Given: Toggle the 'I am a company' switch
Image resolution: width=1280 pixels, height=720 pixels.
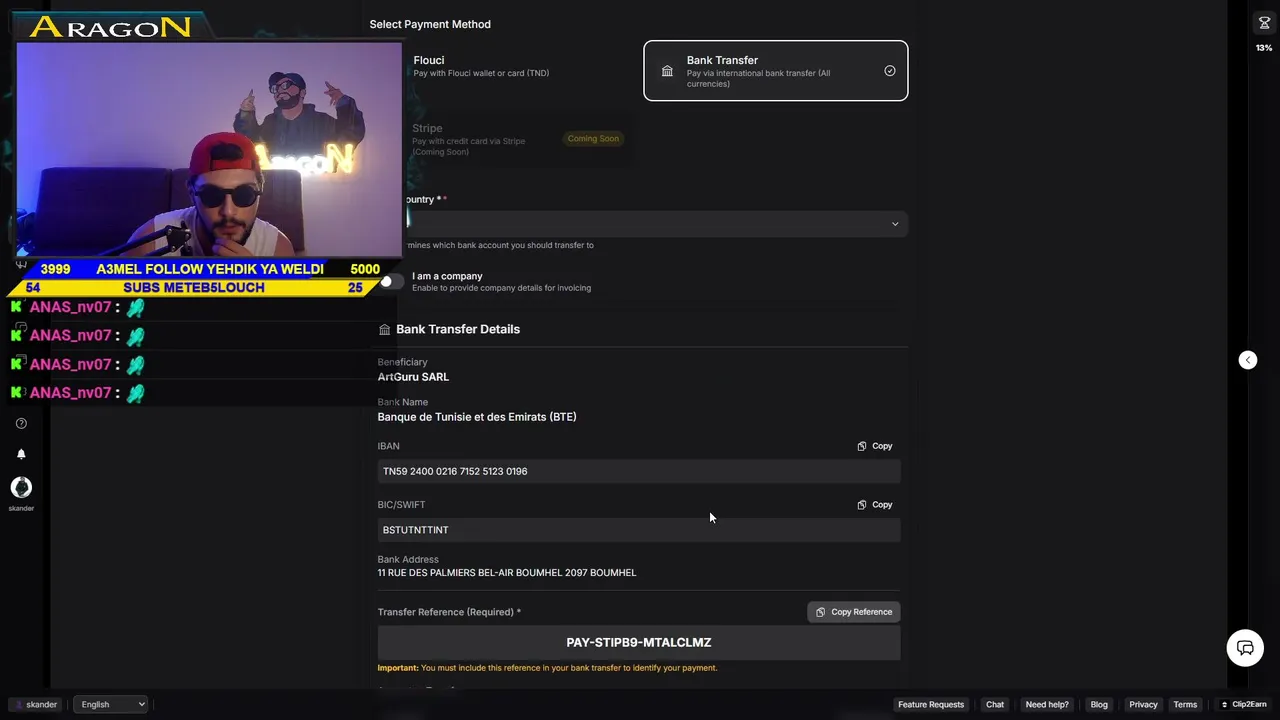Looking at the screenshot, I should point(392,282).
